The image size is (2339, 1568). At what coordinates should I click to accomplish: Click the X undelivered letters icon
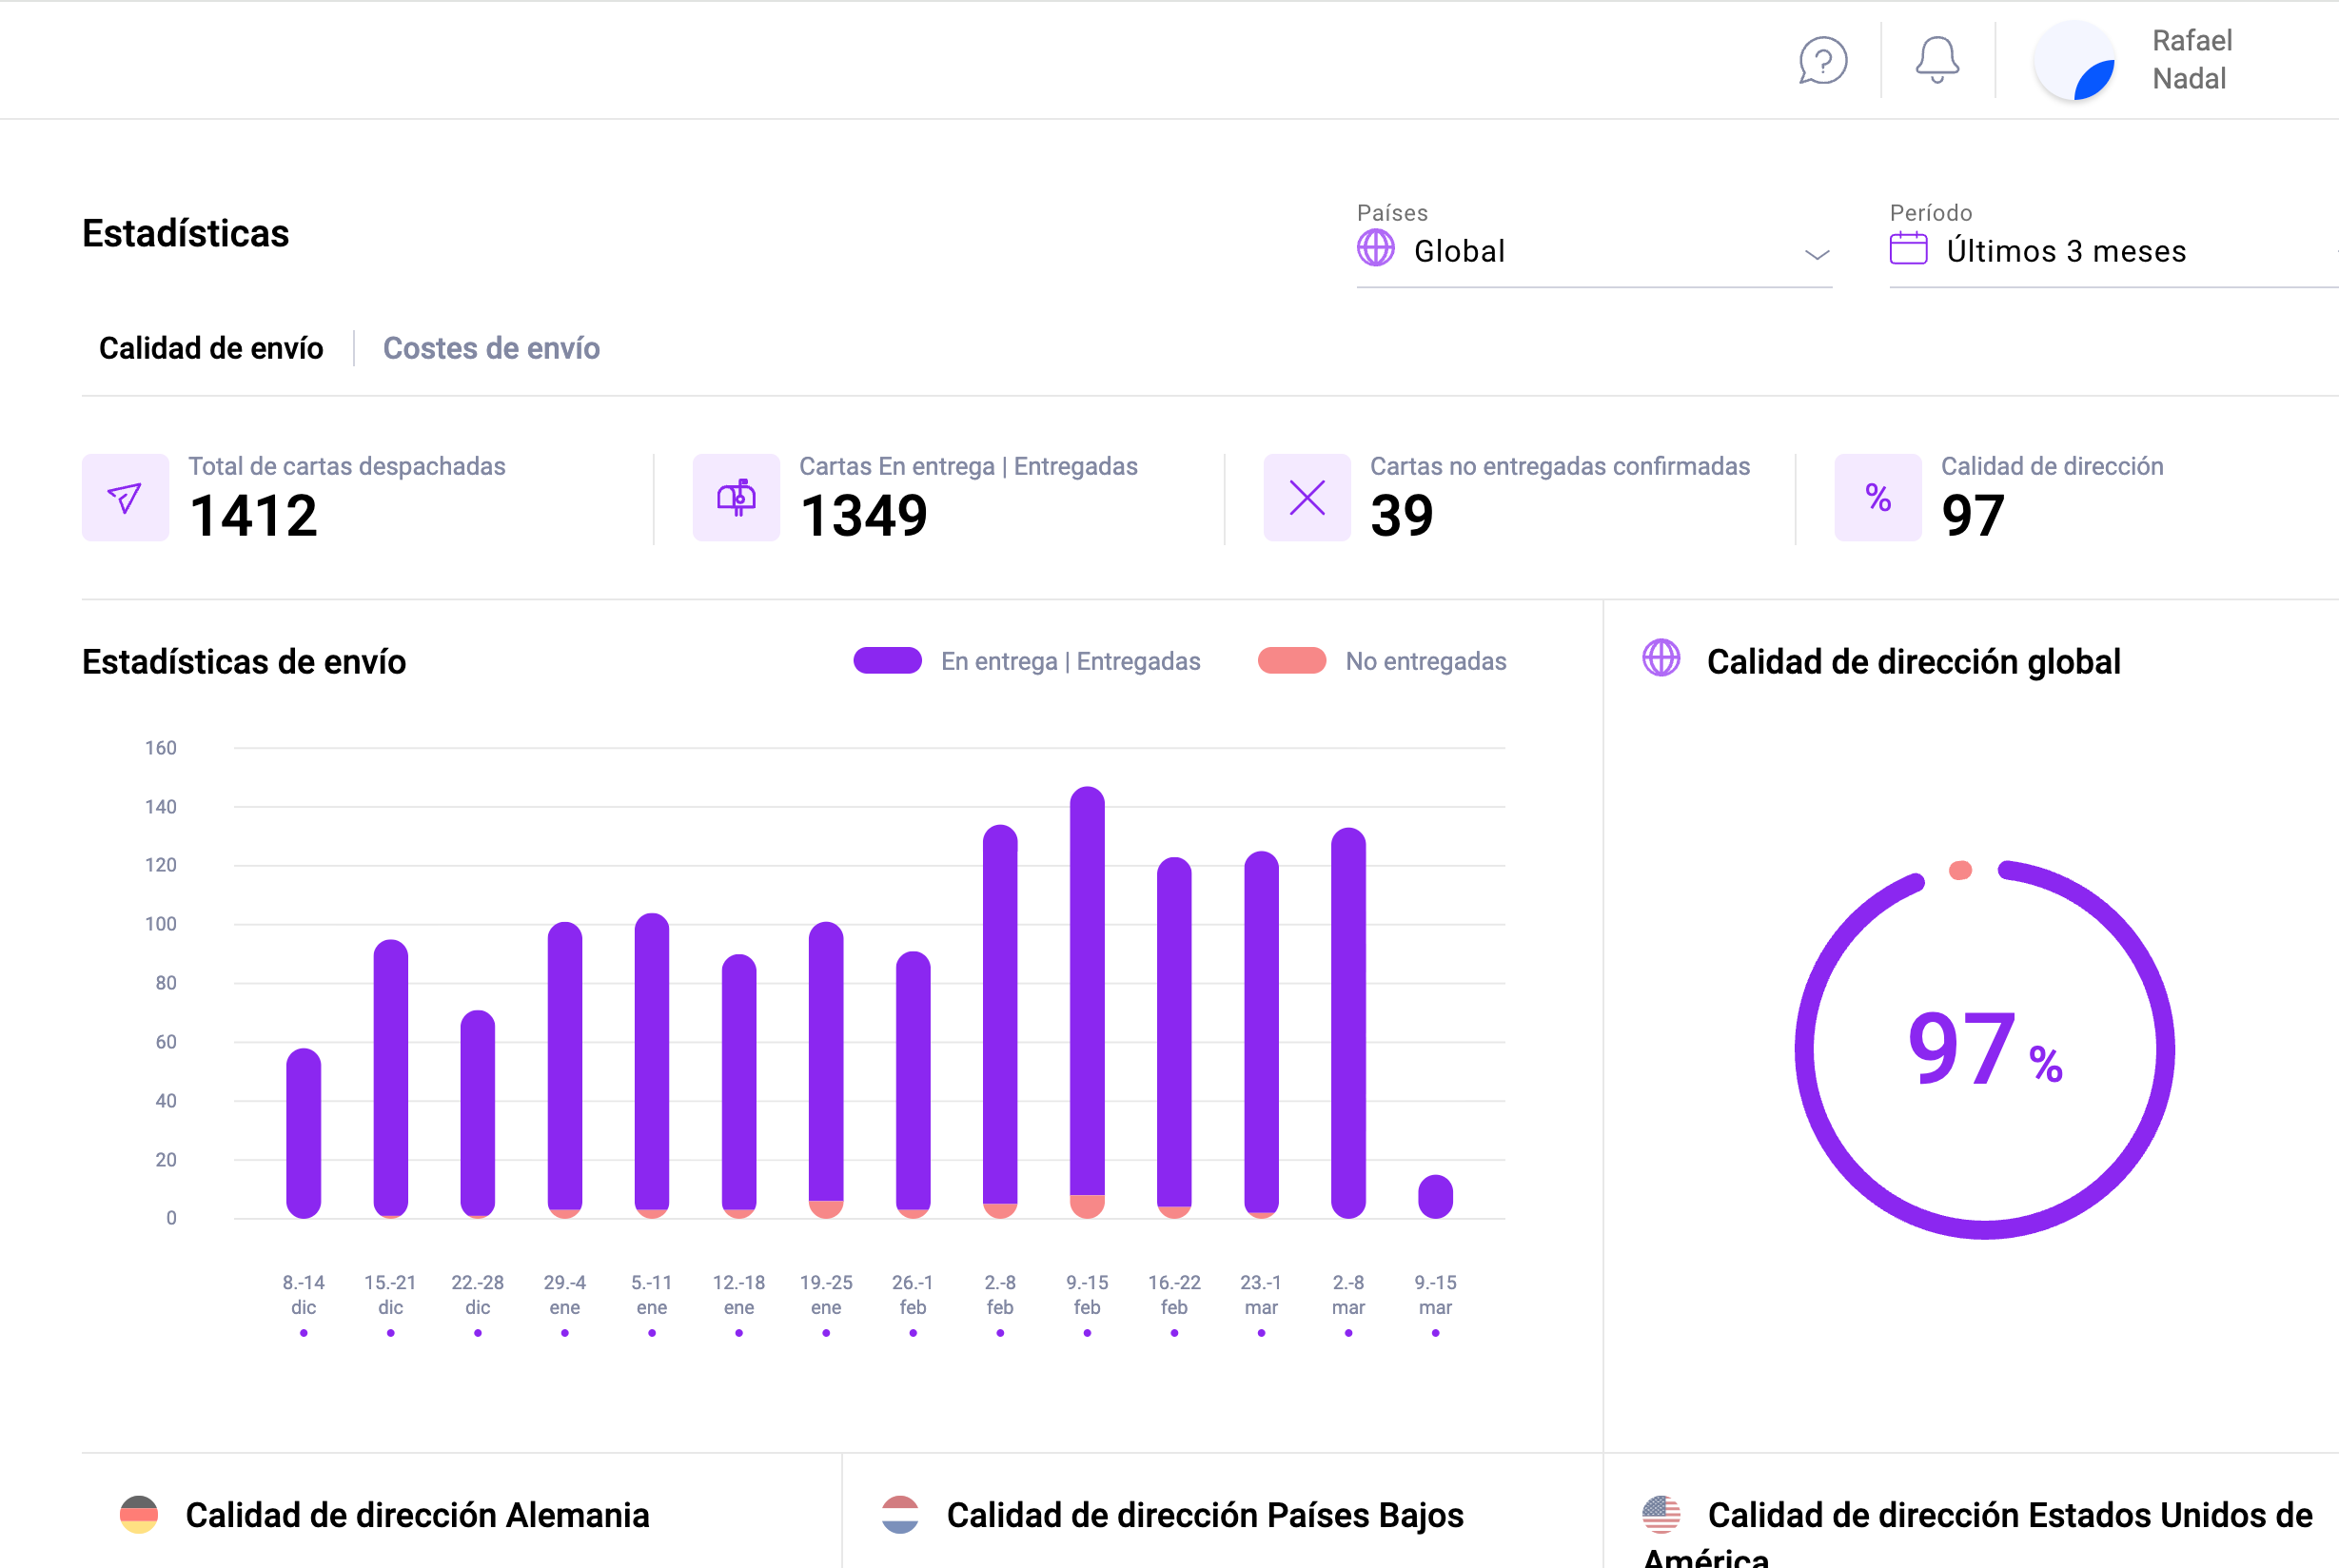tap(1306, 497)
